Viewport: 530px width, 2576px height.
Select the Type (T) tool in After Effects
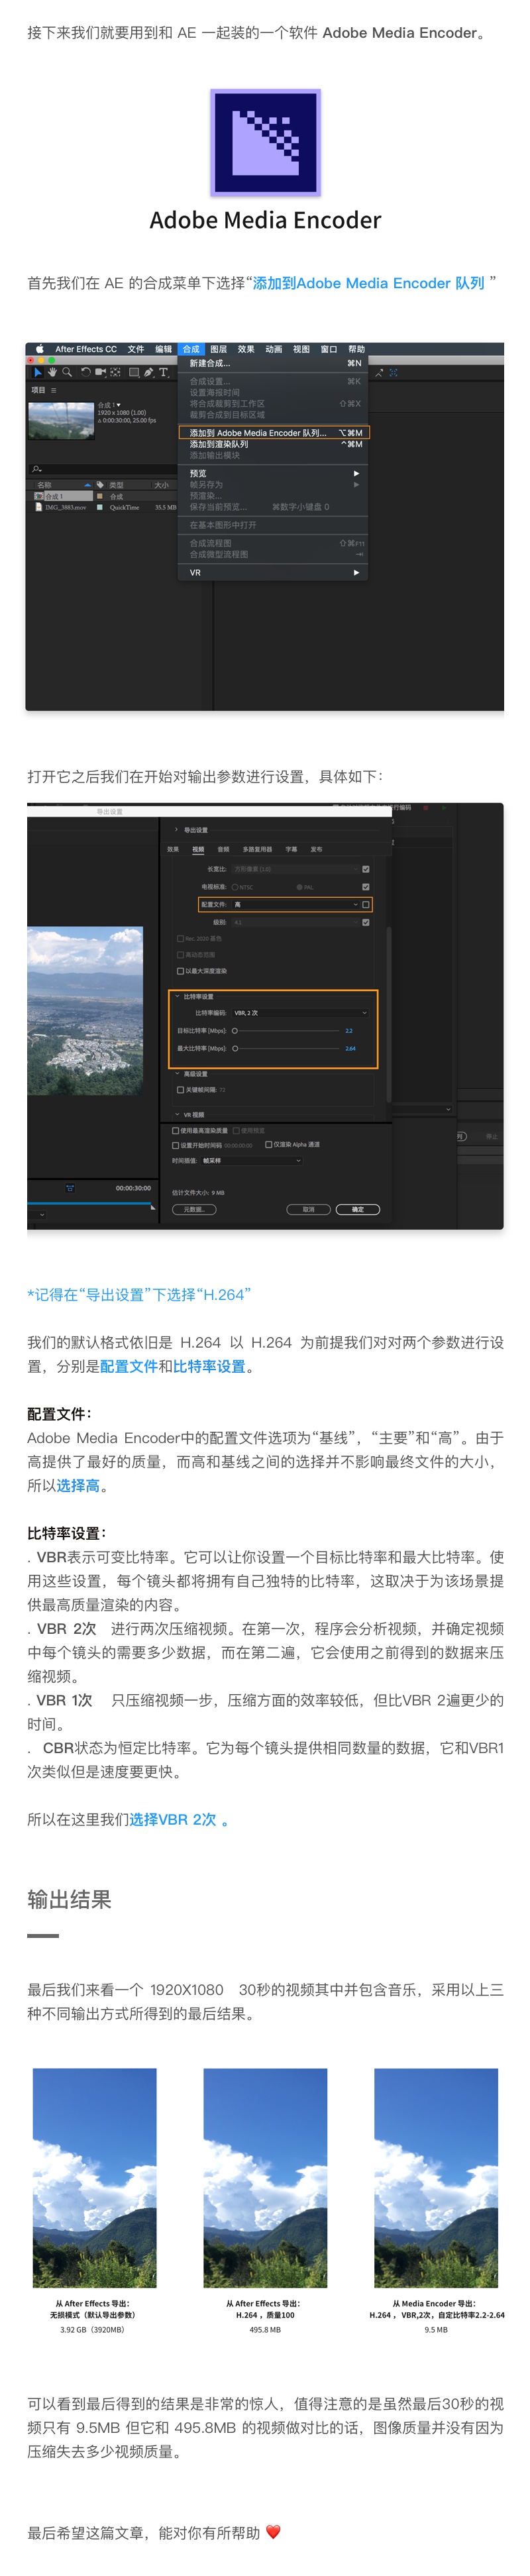point(164,372)
